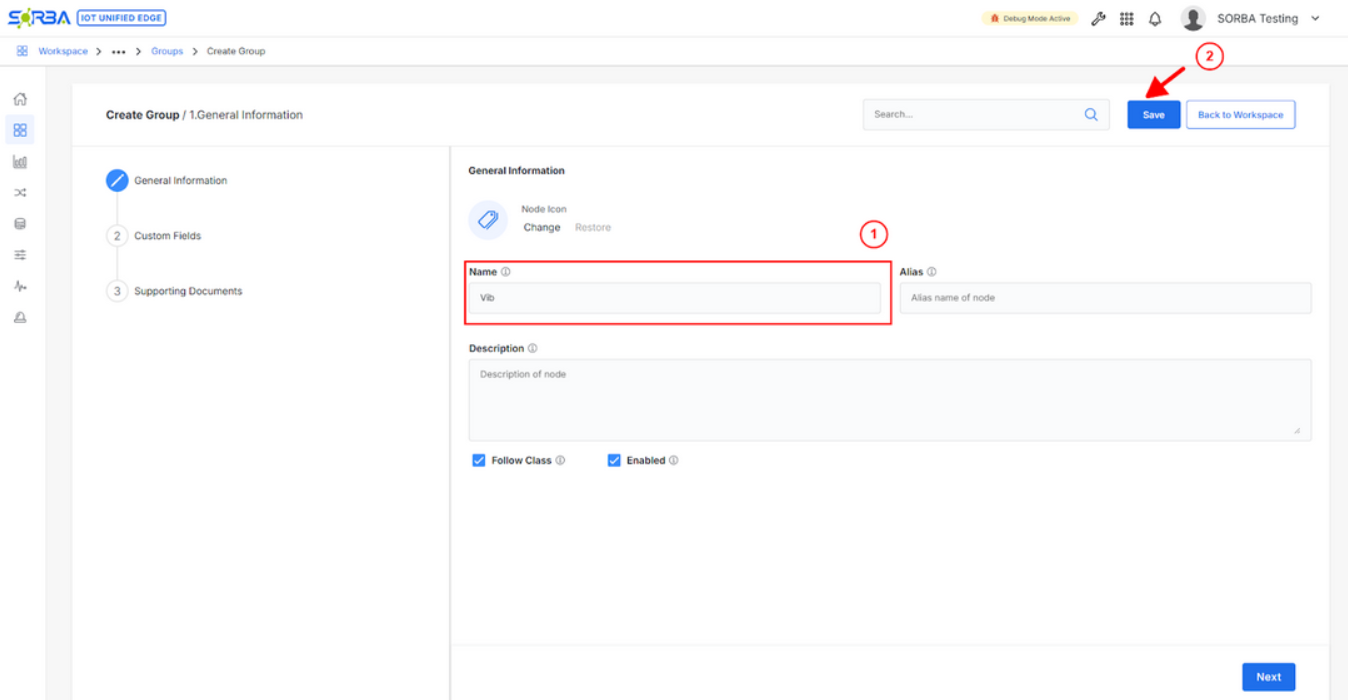
Task: Click the Alias input field
Action: tap(1105, 298)
